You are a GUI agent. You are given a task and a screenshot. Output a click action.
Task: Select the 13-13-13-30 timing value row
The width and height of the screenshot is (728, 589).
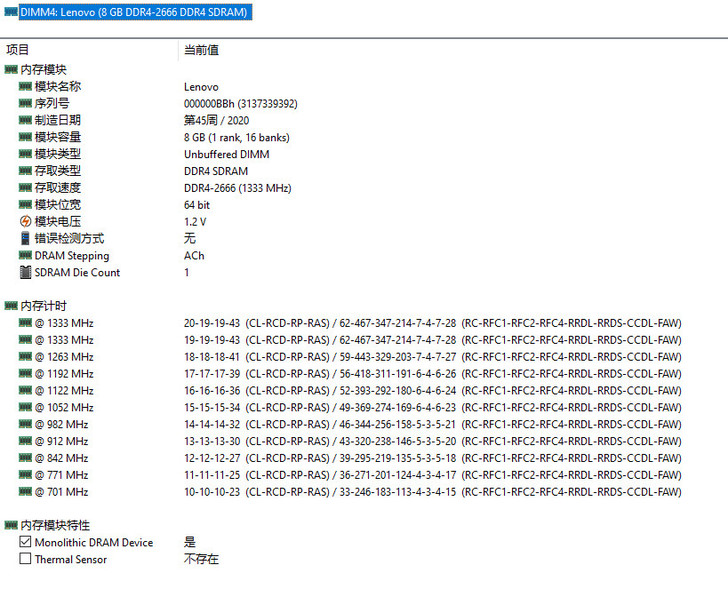(433, 441)
